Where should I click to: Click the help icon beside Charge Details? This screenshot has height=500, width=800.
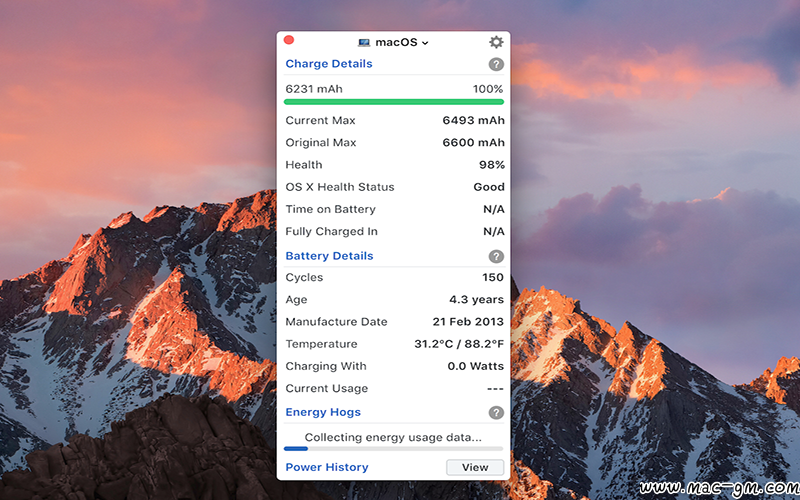tap(496, 64)
